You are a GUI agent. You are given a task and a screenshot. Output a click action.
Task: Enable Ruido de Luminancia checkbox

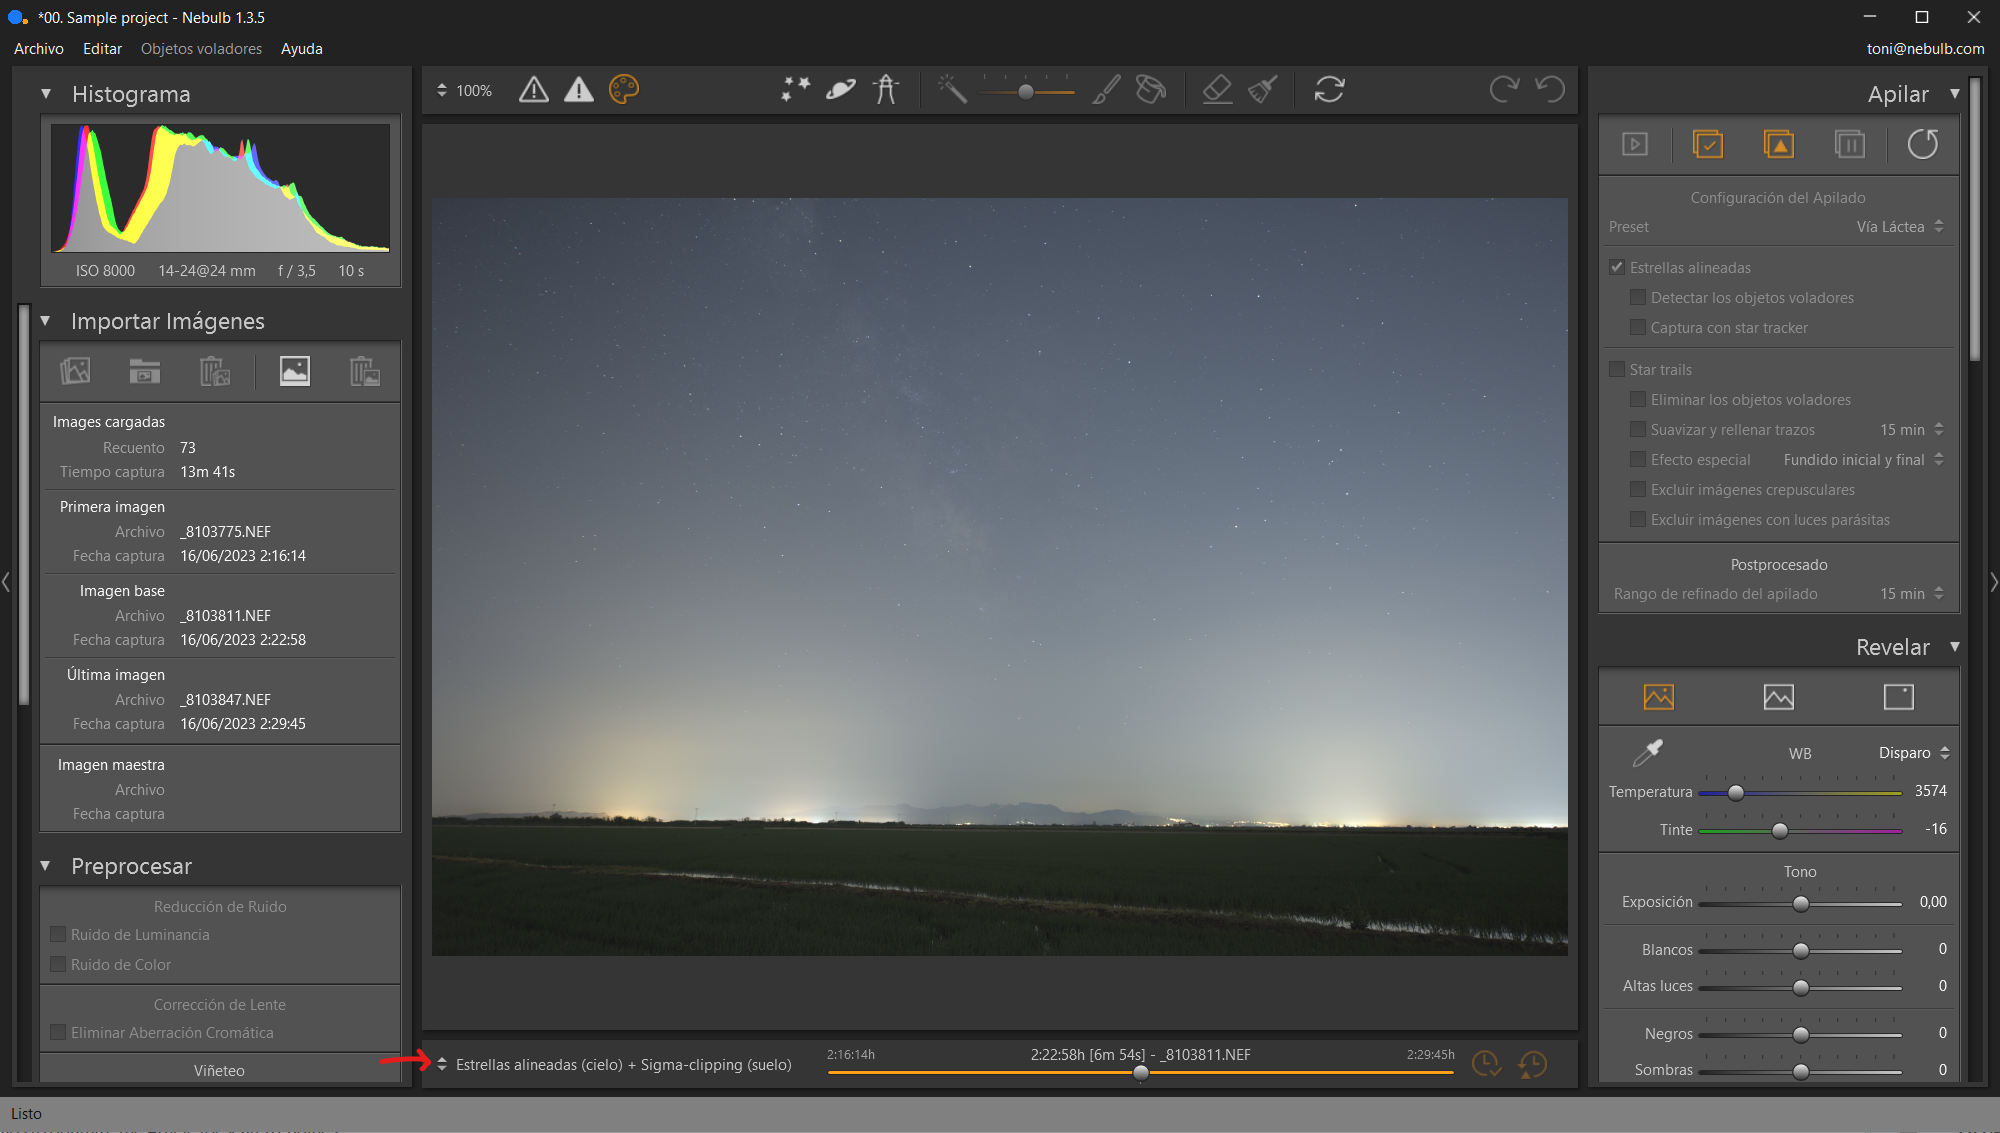[x=58, y=935]
